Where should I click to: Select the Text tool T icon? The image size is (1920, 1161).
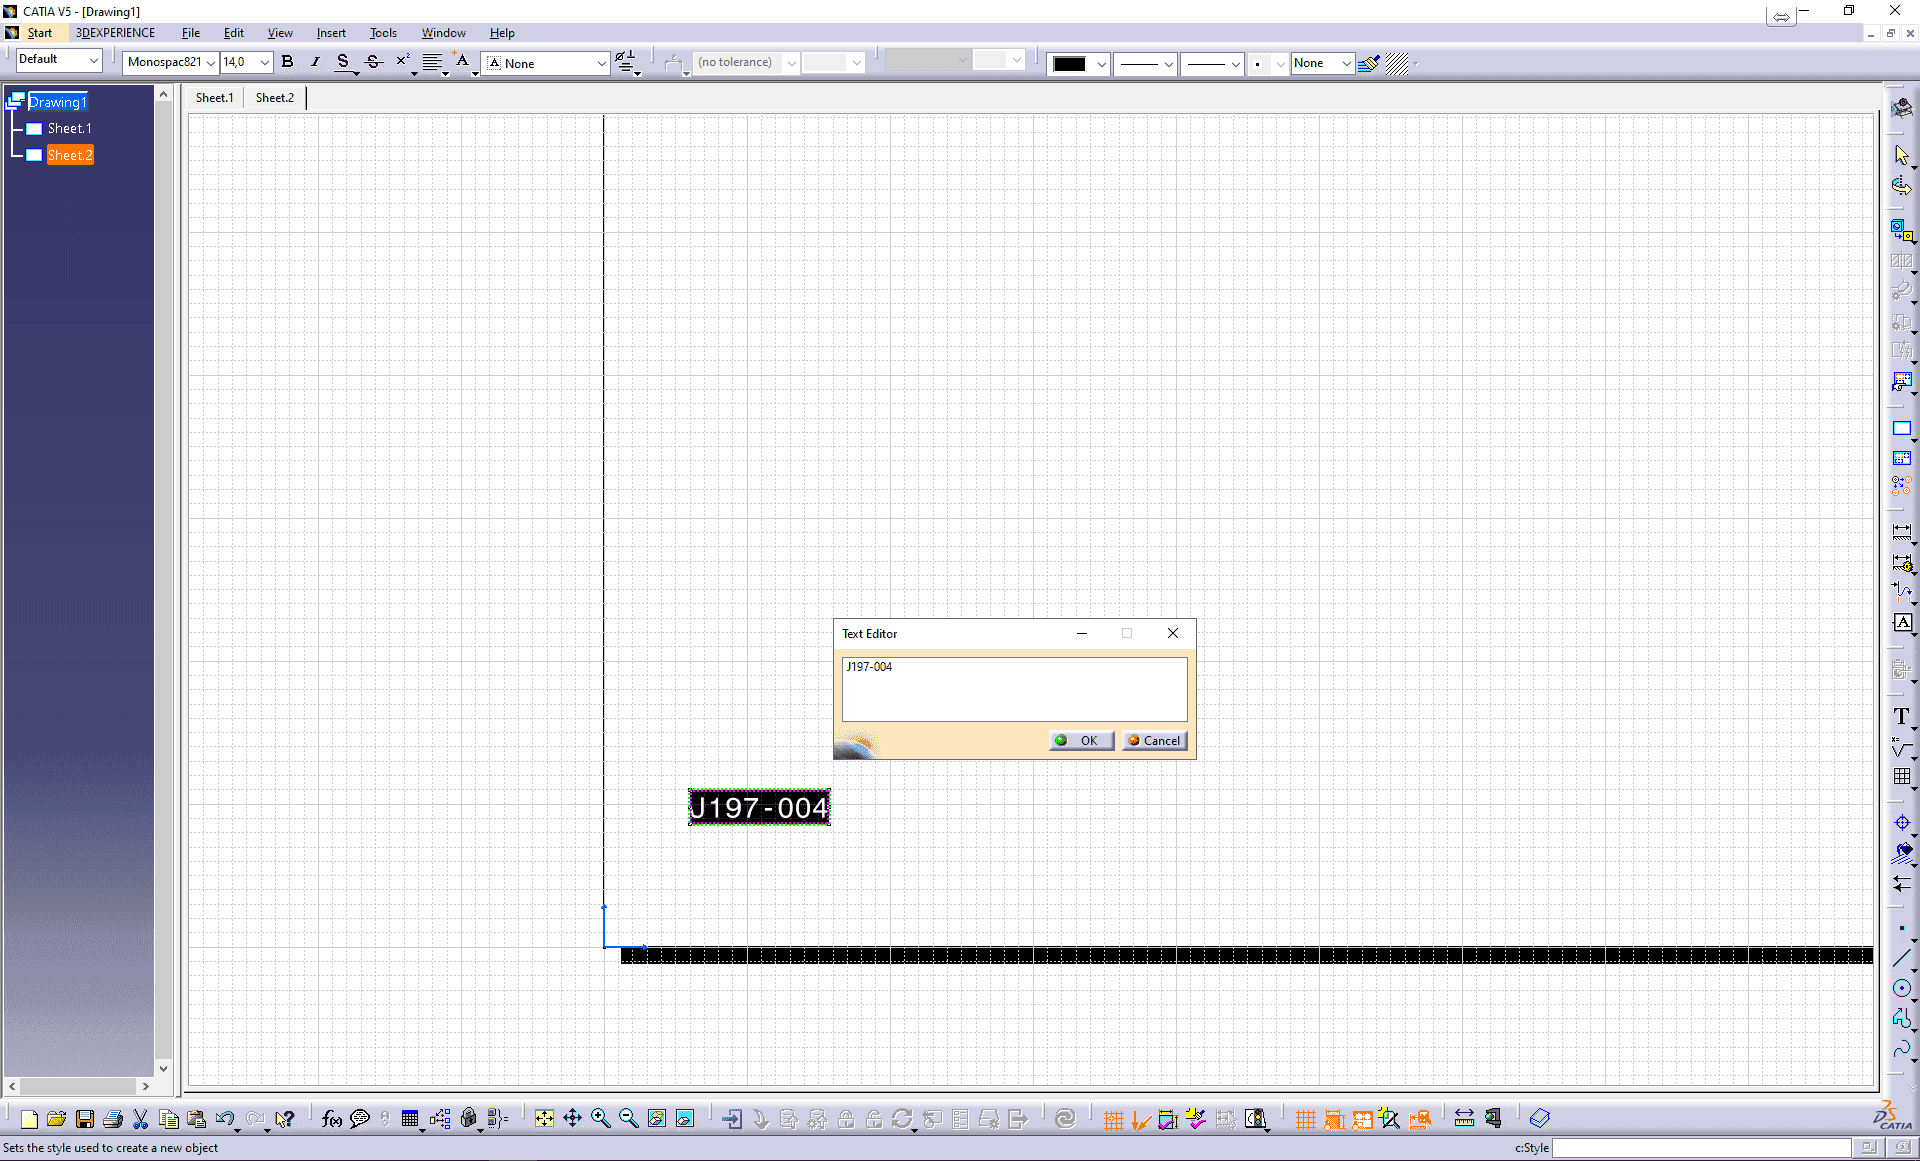[1902, 716]
